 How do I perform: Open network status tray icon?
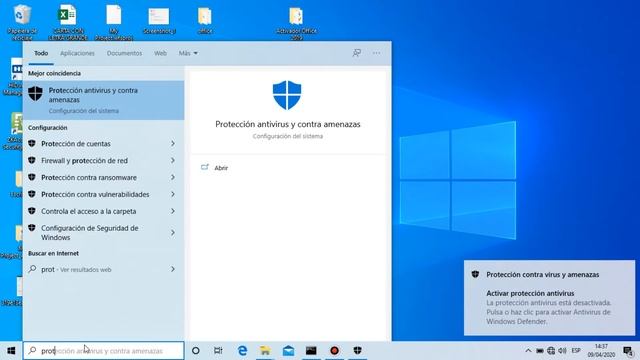551,351
